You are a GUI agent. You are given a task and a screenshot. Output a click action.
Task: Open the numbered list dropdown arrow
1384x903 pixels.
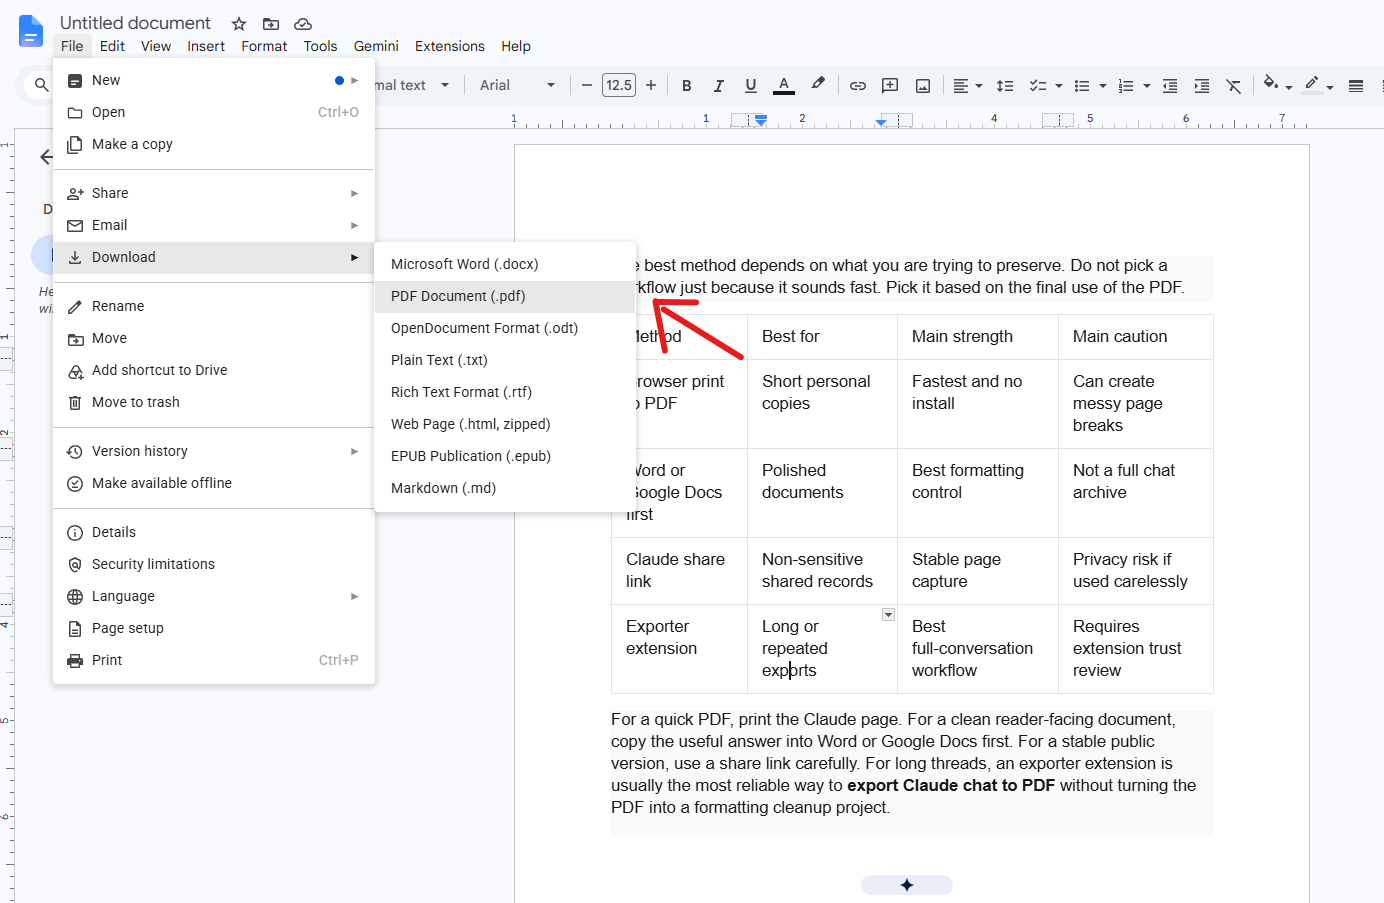pos(1147,86)
